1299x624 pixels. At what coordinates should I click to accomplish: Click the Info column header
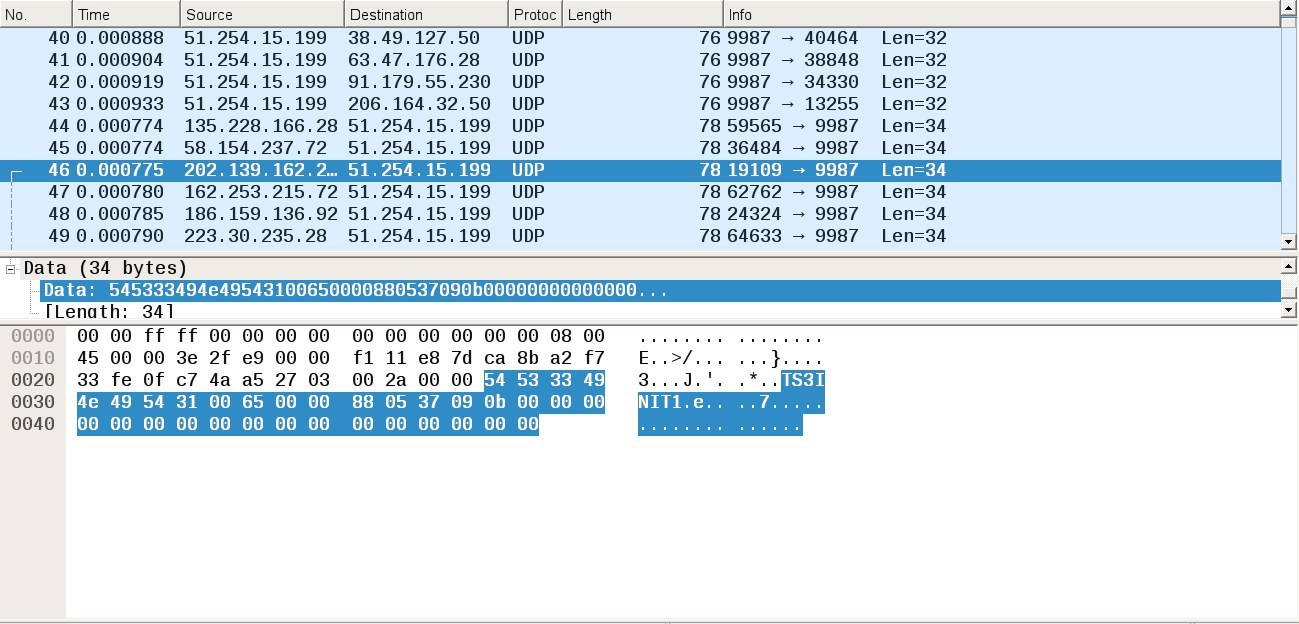coord(1000,14)
